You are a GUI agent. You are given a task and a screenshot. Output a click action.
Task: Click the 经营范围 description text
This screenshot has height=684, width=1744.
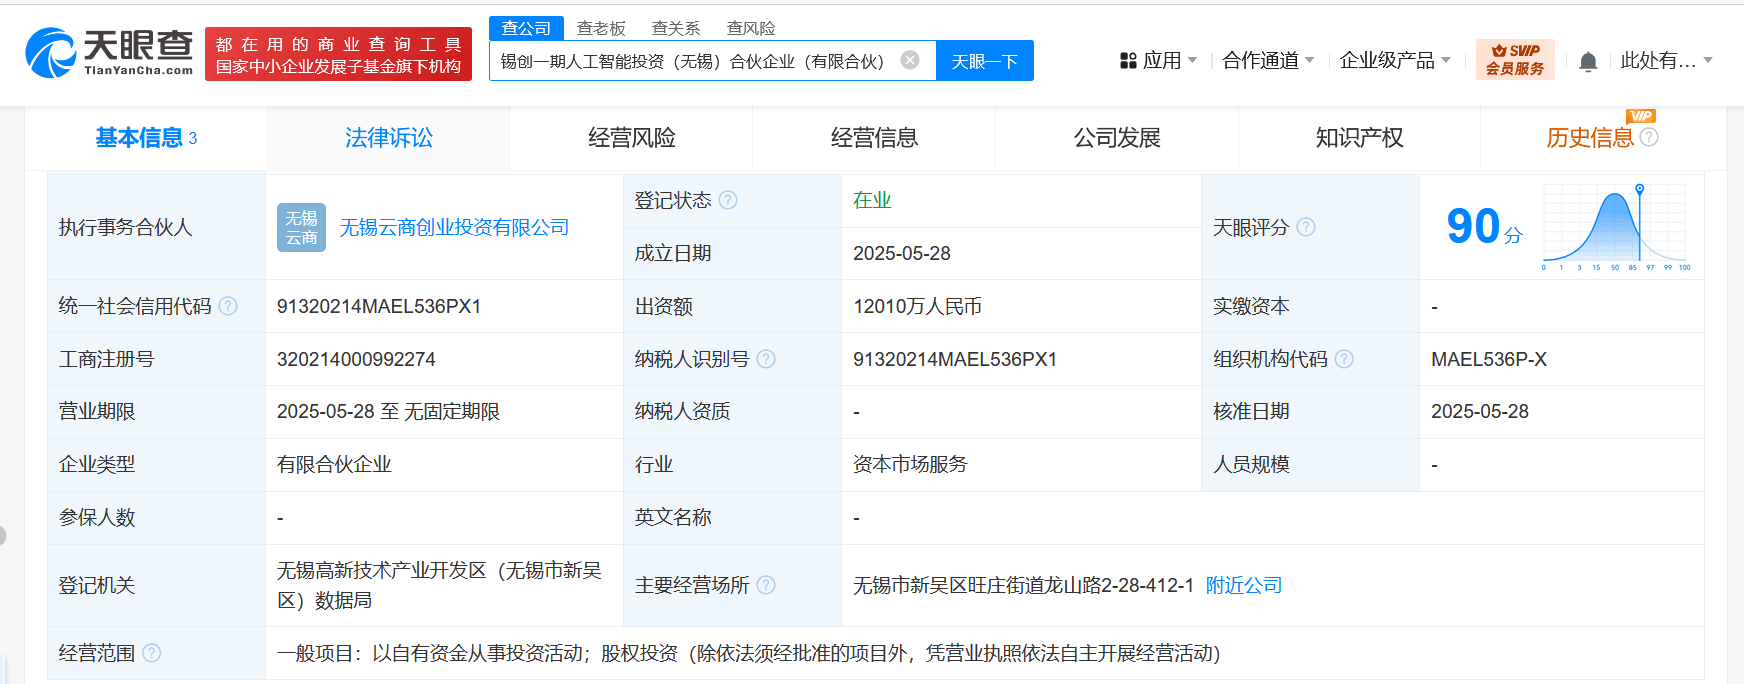(748, 653)
